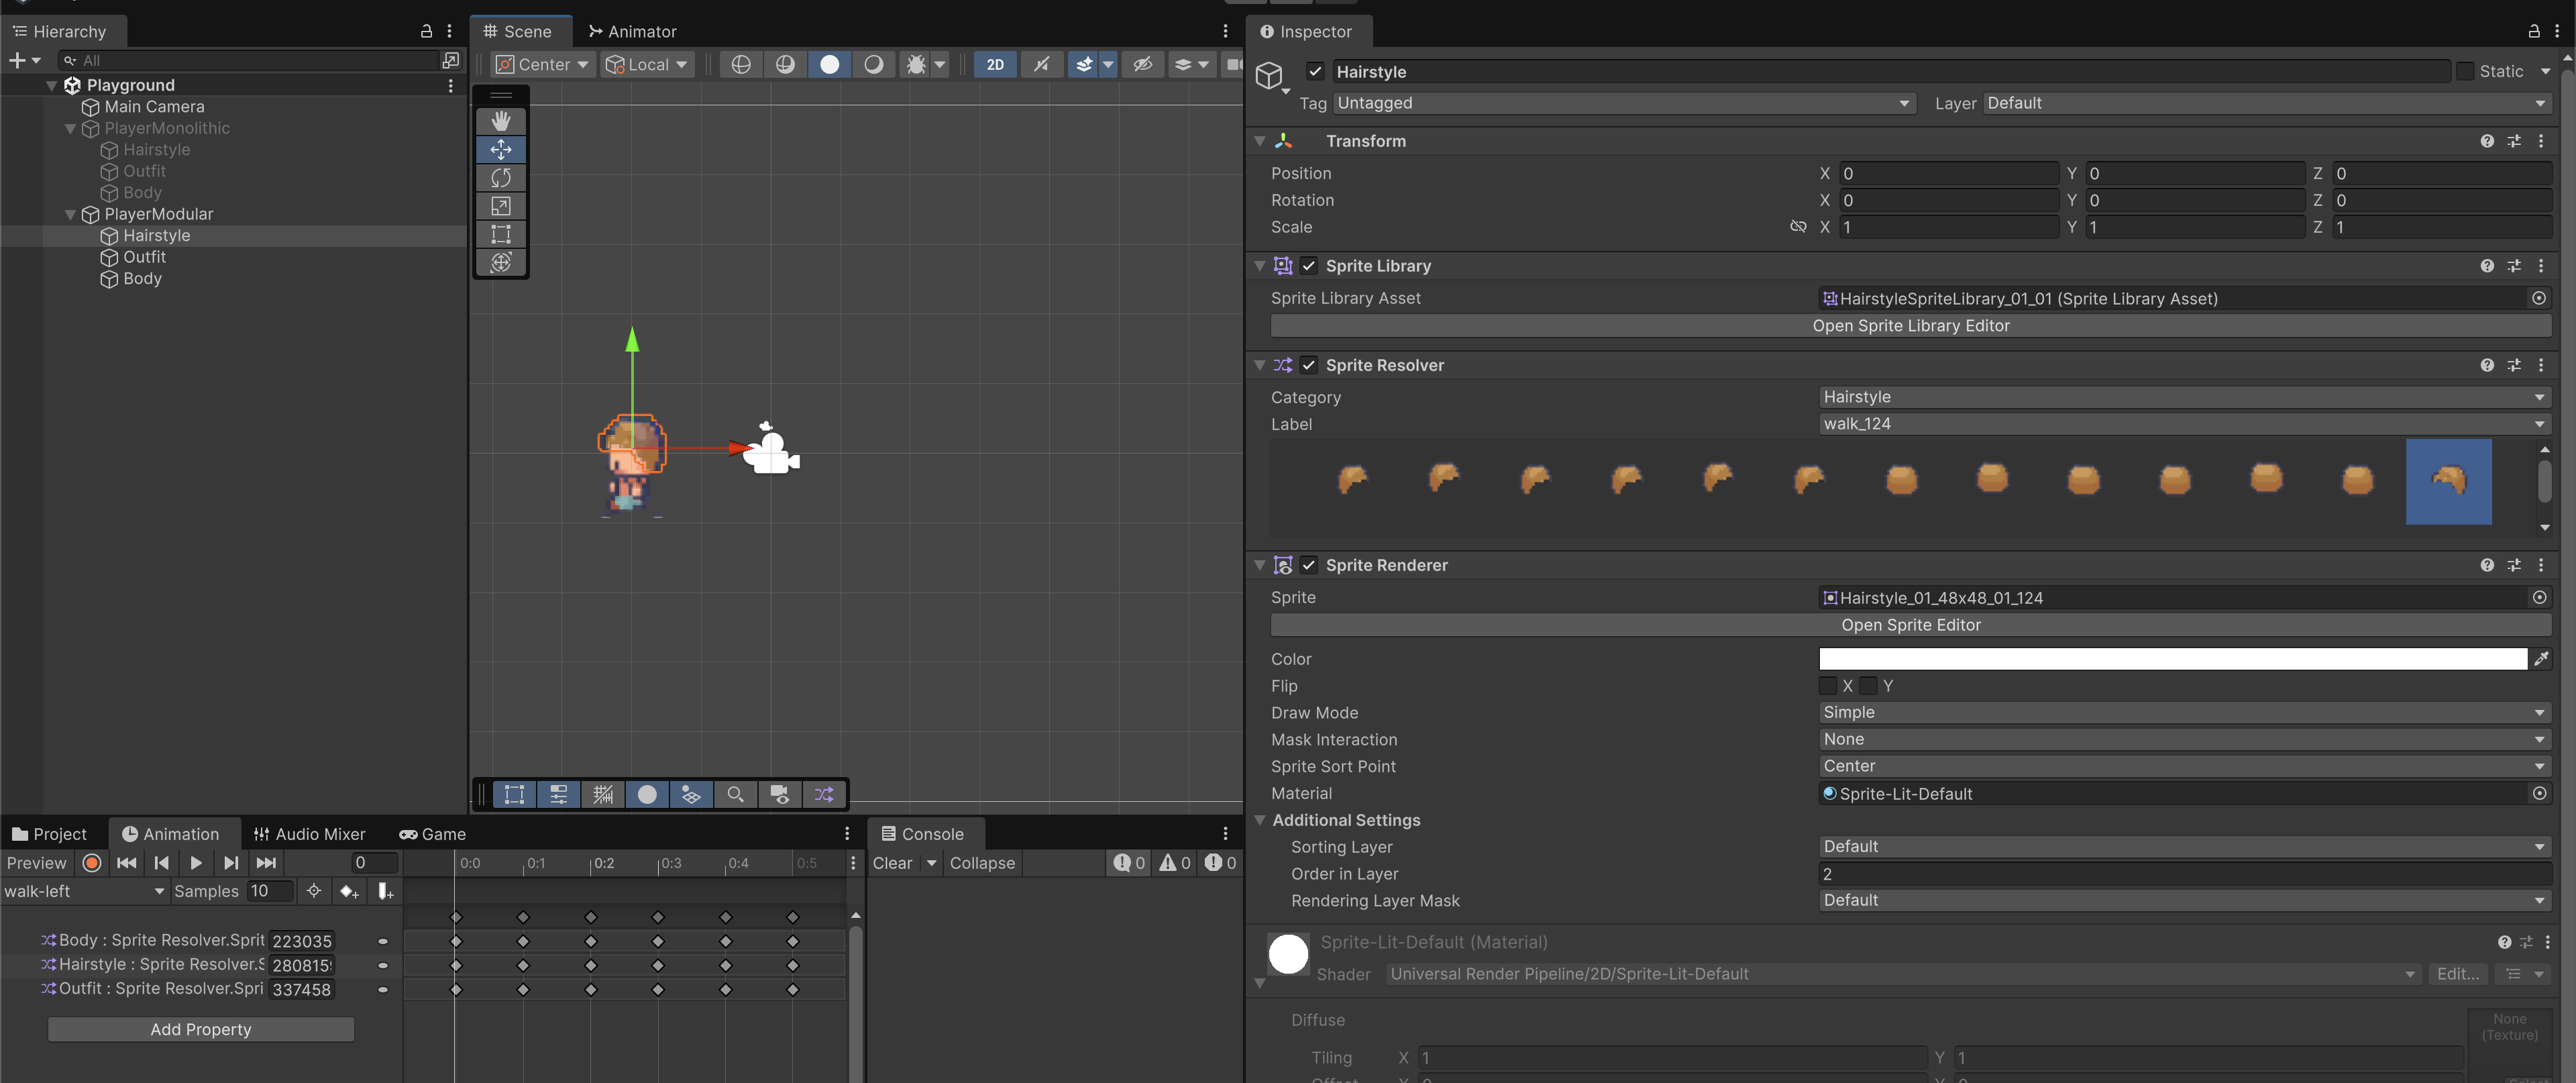Switch to the Game tab
The image size is (2576, 1083).
click(433, 834)
